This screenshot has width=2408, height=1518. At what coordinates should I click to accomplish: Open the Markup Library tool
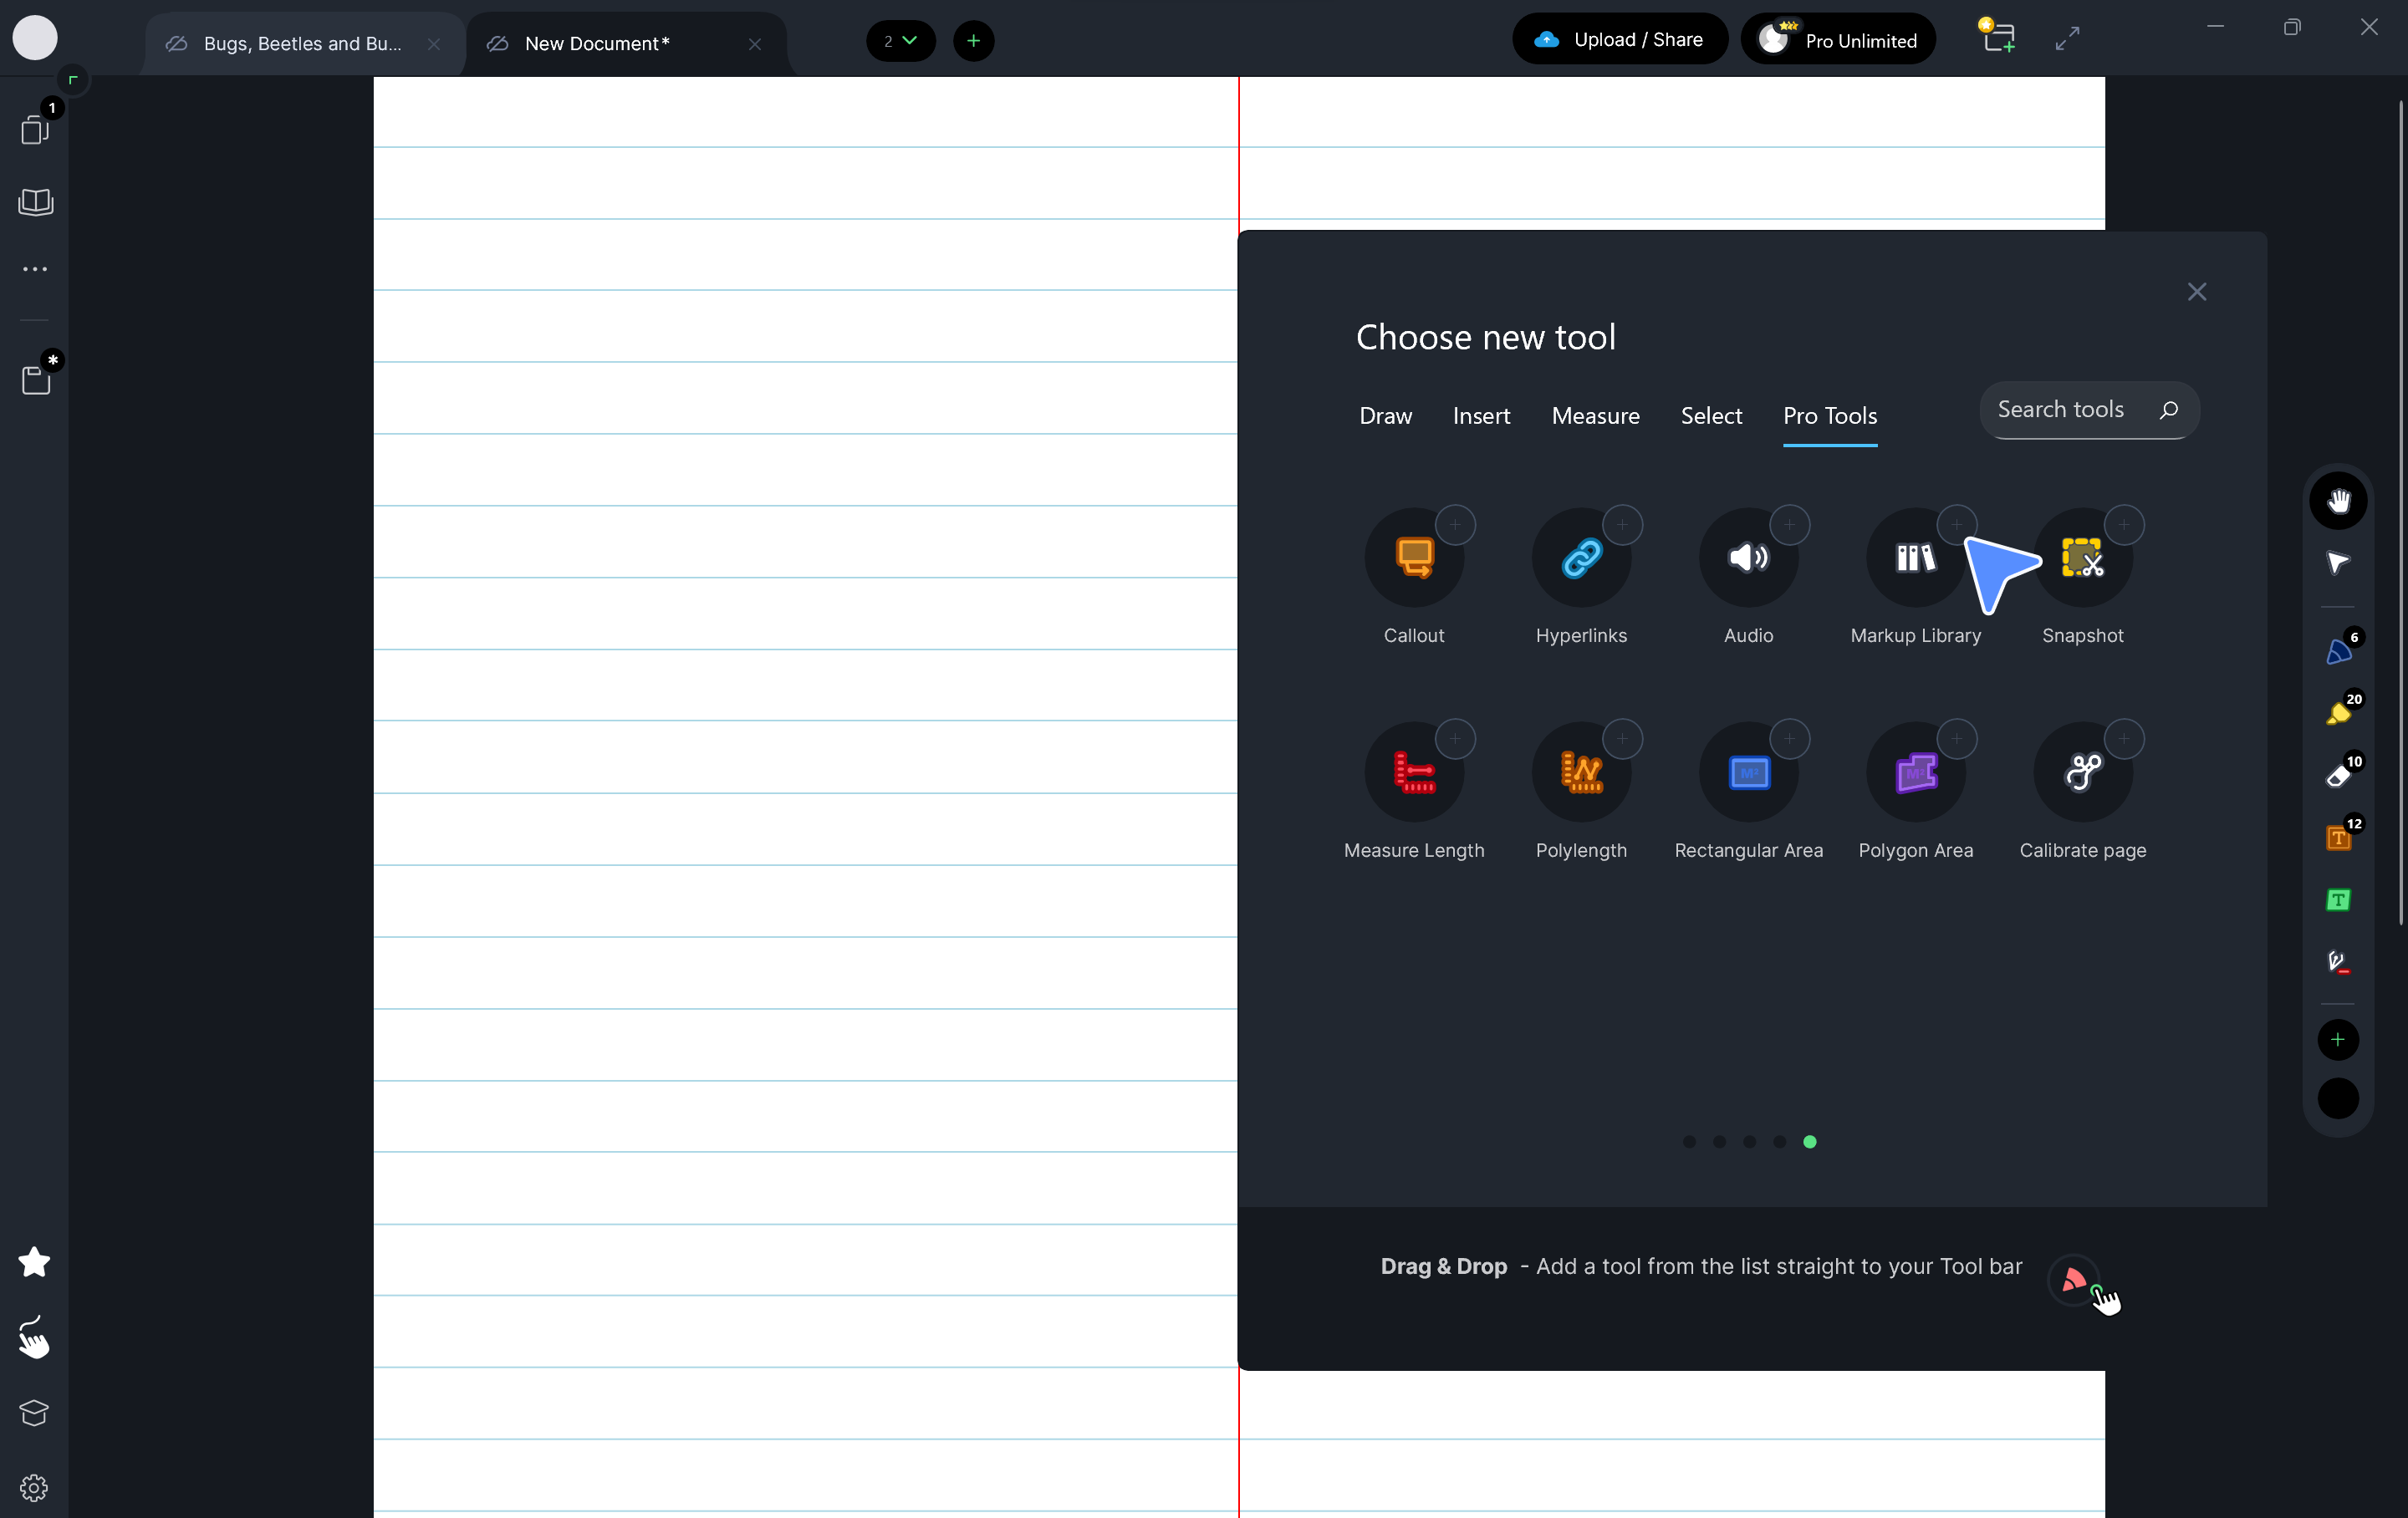coord(1914,557)
